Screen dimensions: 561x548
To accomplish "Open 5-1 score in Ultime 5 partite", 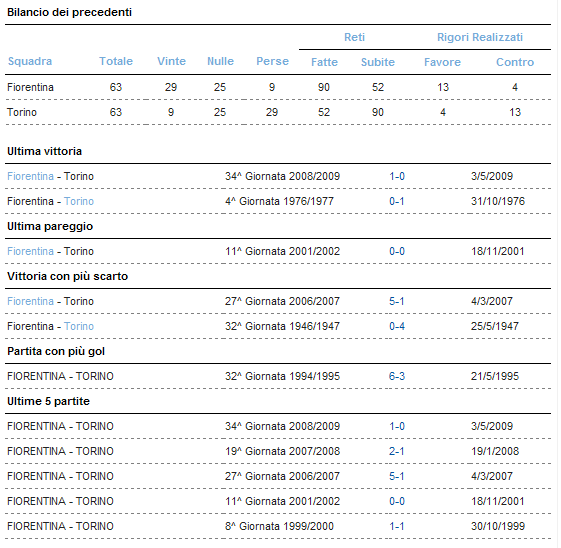I will click(397, 476).
